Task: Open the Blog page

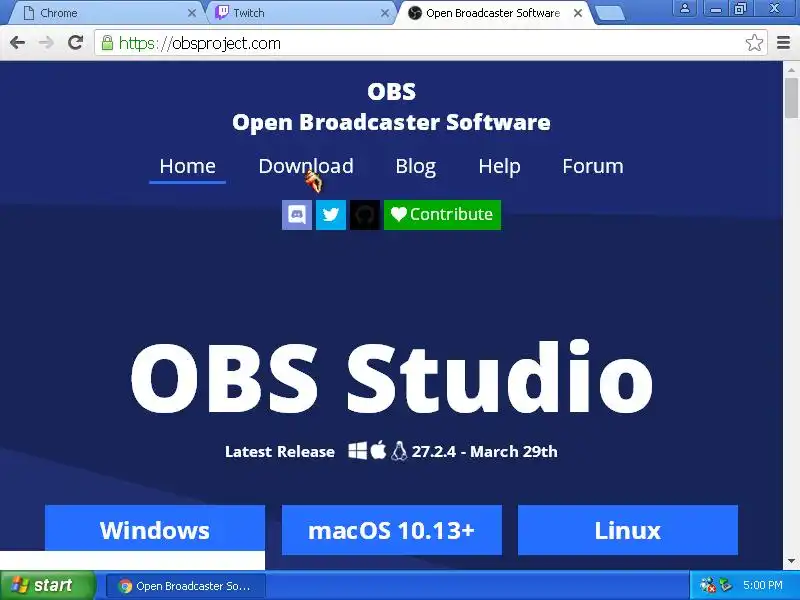Action: pos(416,166)
